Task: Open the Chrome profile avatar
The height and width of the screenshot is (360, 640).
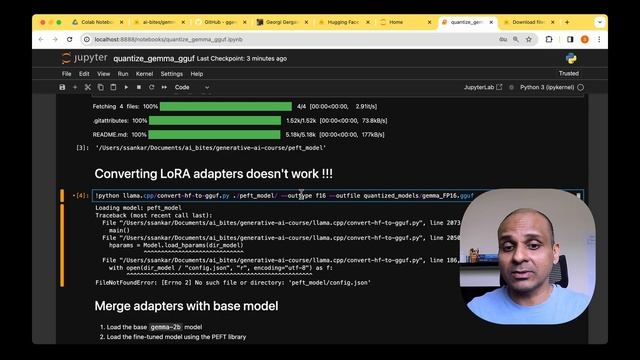Action: pyautogui.click(x=584, y=40)
